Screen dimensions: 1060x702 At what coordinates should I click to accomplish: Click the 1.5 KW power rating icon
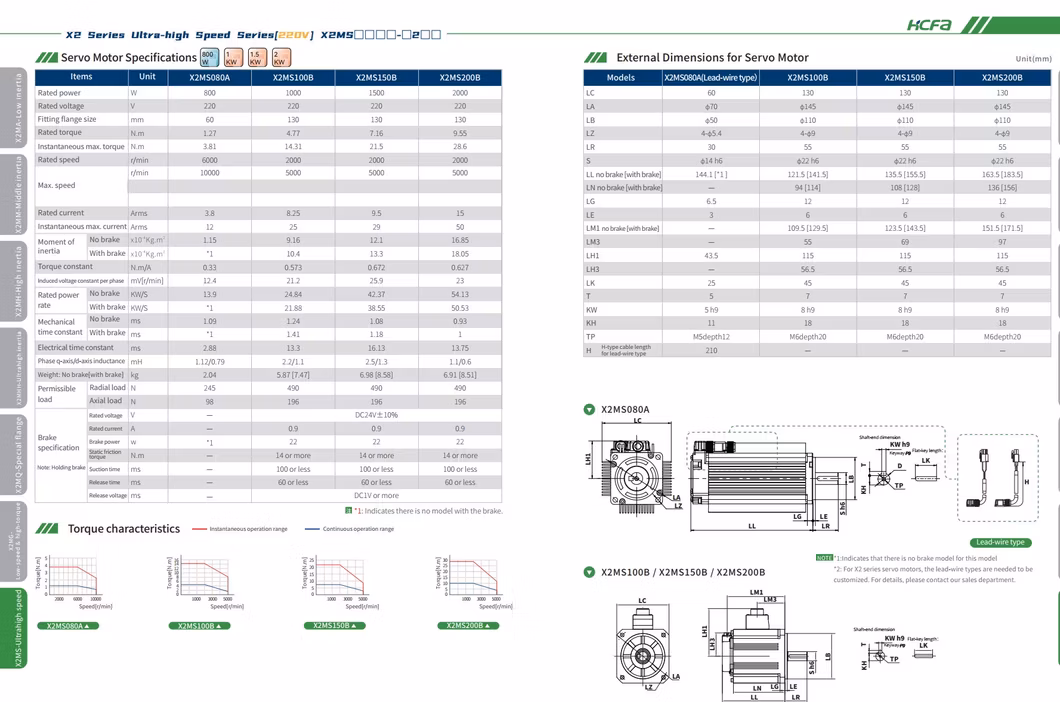click(x=257, y=57)
